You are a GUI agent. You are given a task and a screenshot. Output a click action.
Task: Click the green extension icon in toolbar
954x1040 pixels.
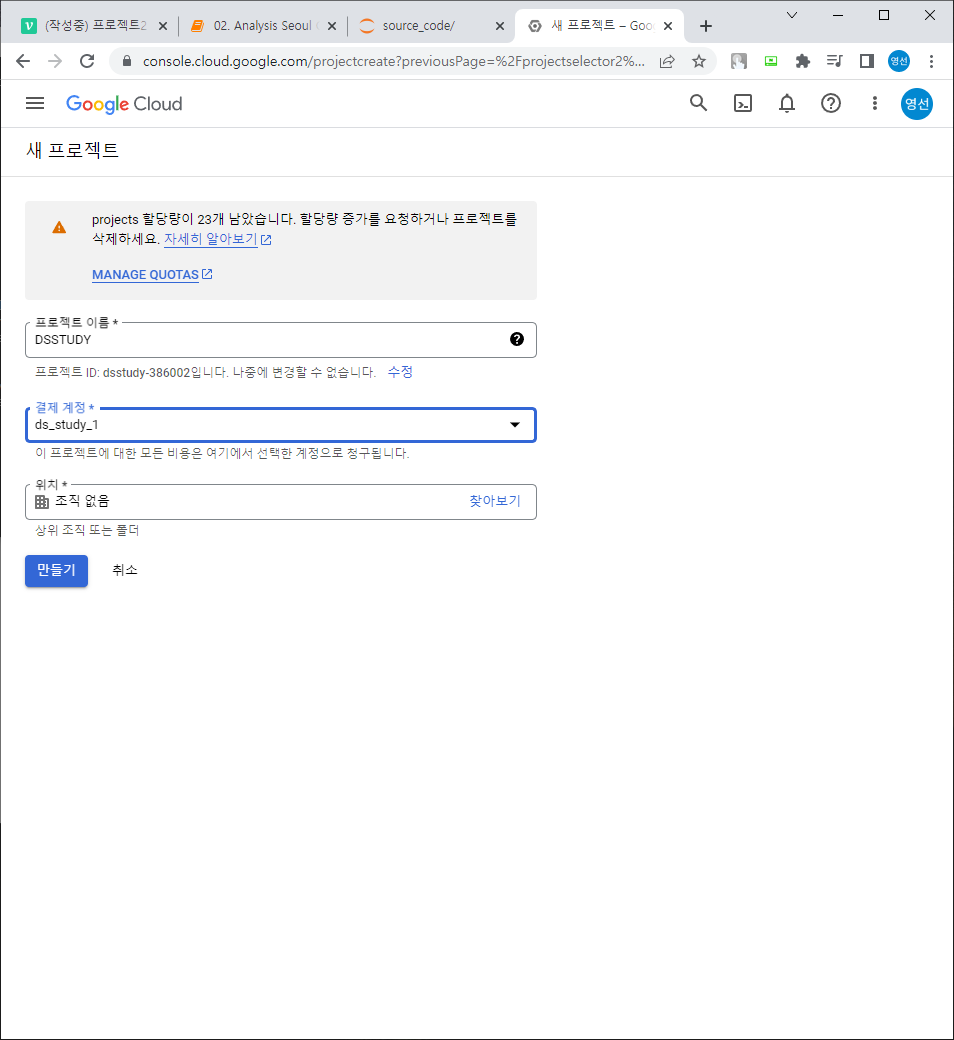[x=771, y=61]
